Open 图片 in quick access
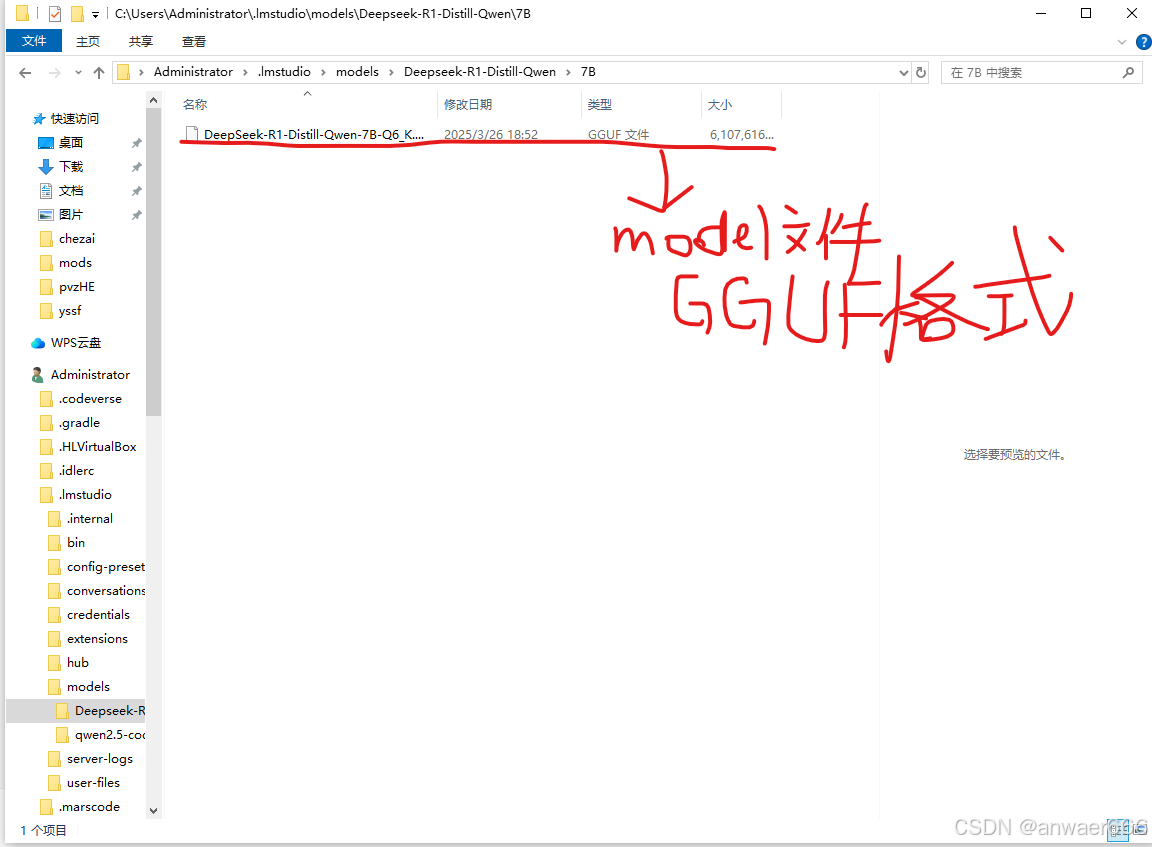Screen dimensions: 1152x847 click(x=71, y=215)
